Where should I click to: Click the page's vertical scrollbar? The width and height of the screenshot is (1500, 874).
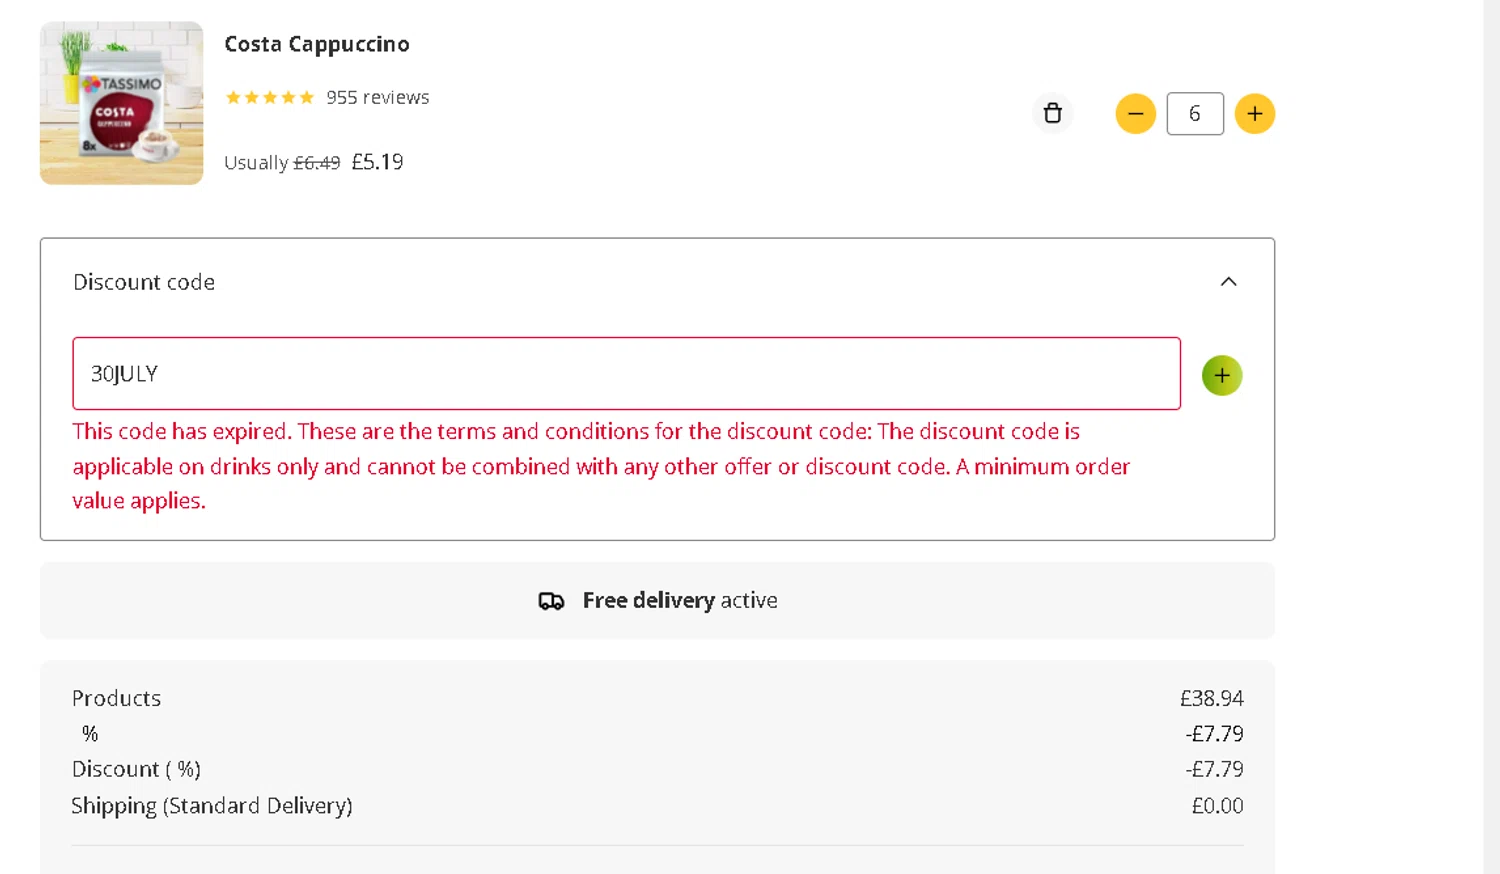point(1491,437)
